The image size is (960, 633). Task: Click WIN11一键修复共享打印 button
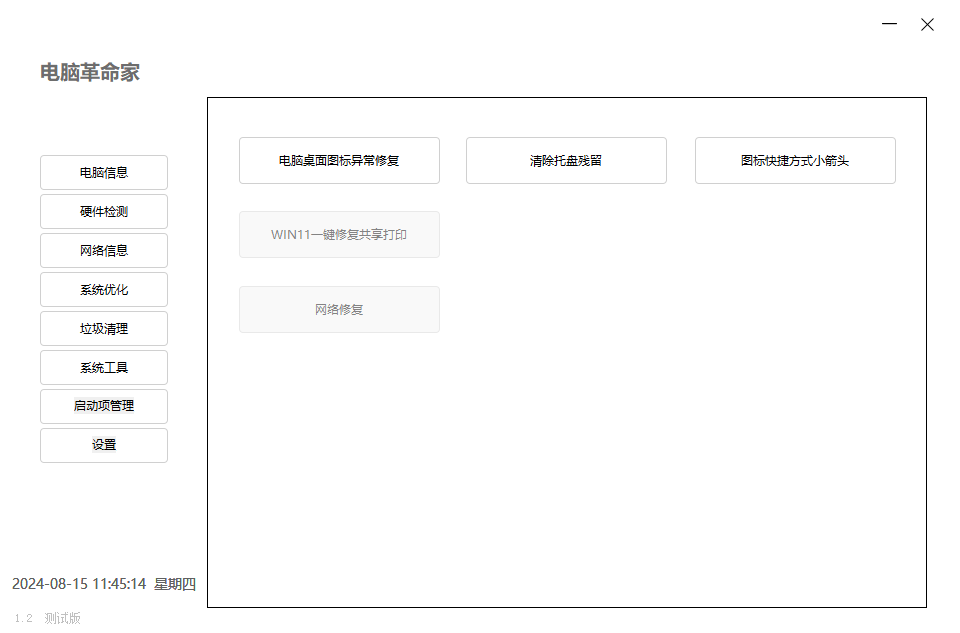pos(339,234)
